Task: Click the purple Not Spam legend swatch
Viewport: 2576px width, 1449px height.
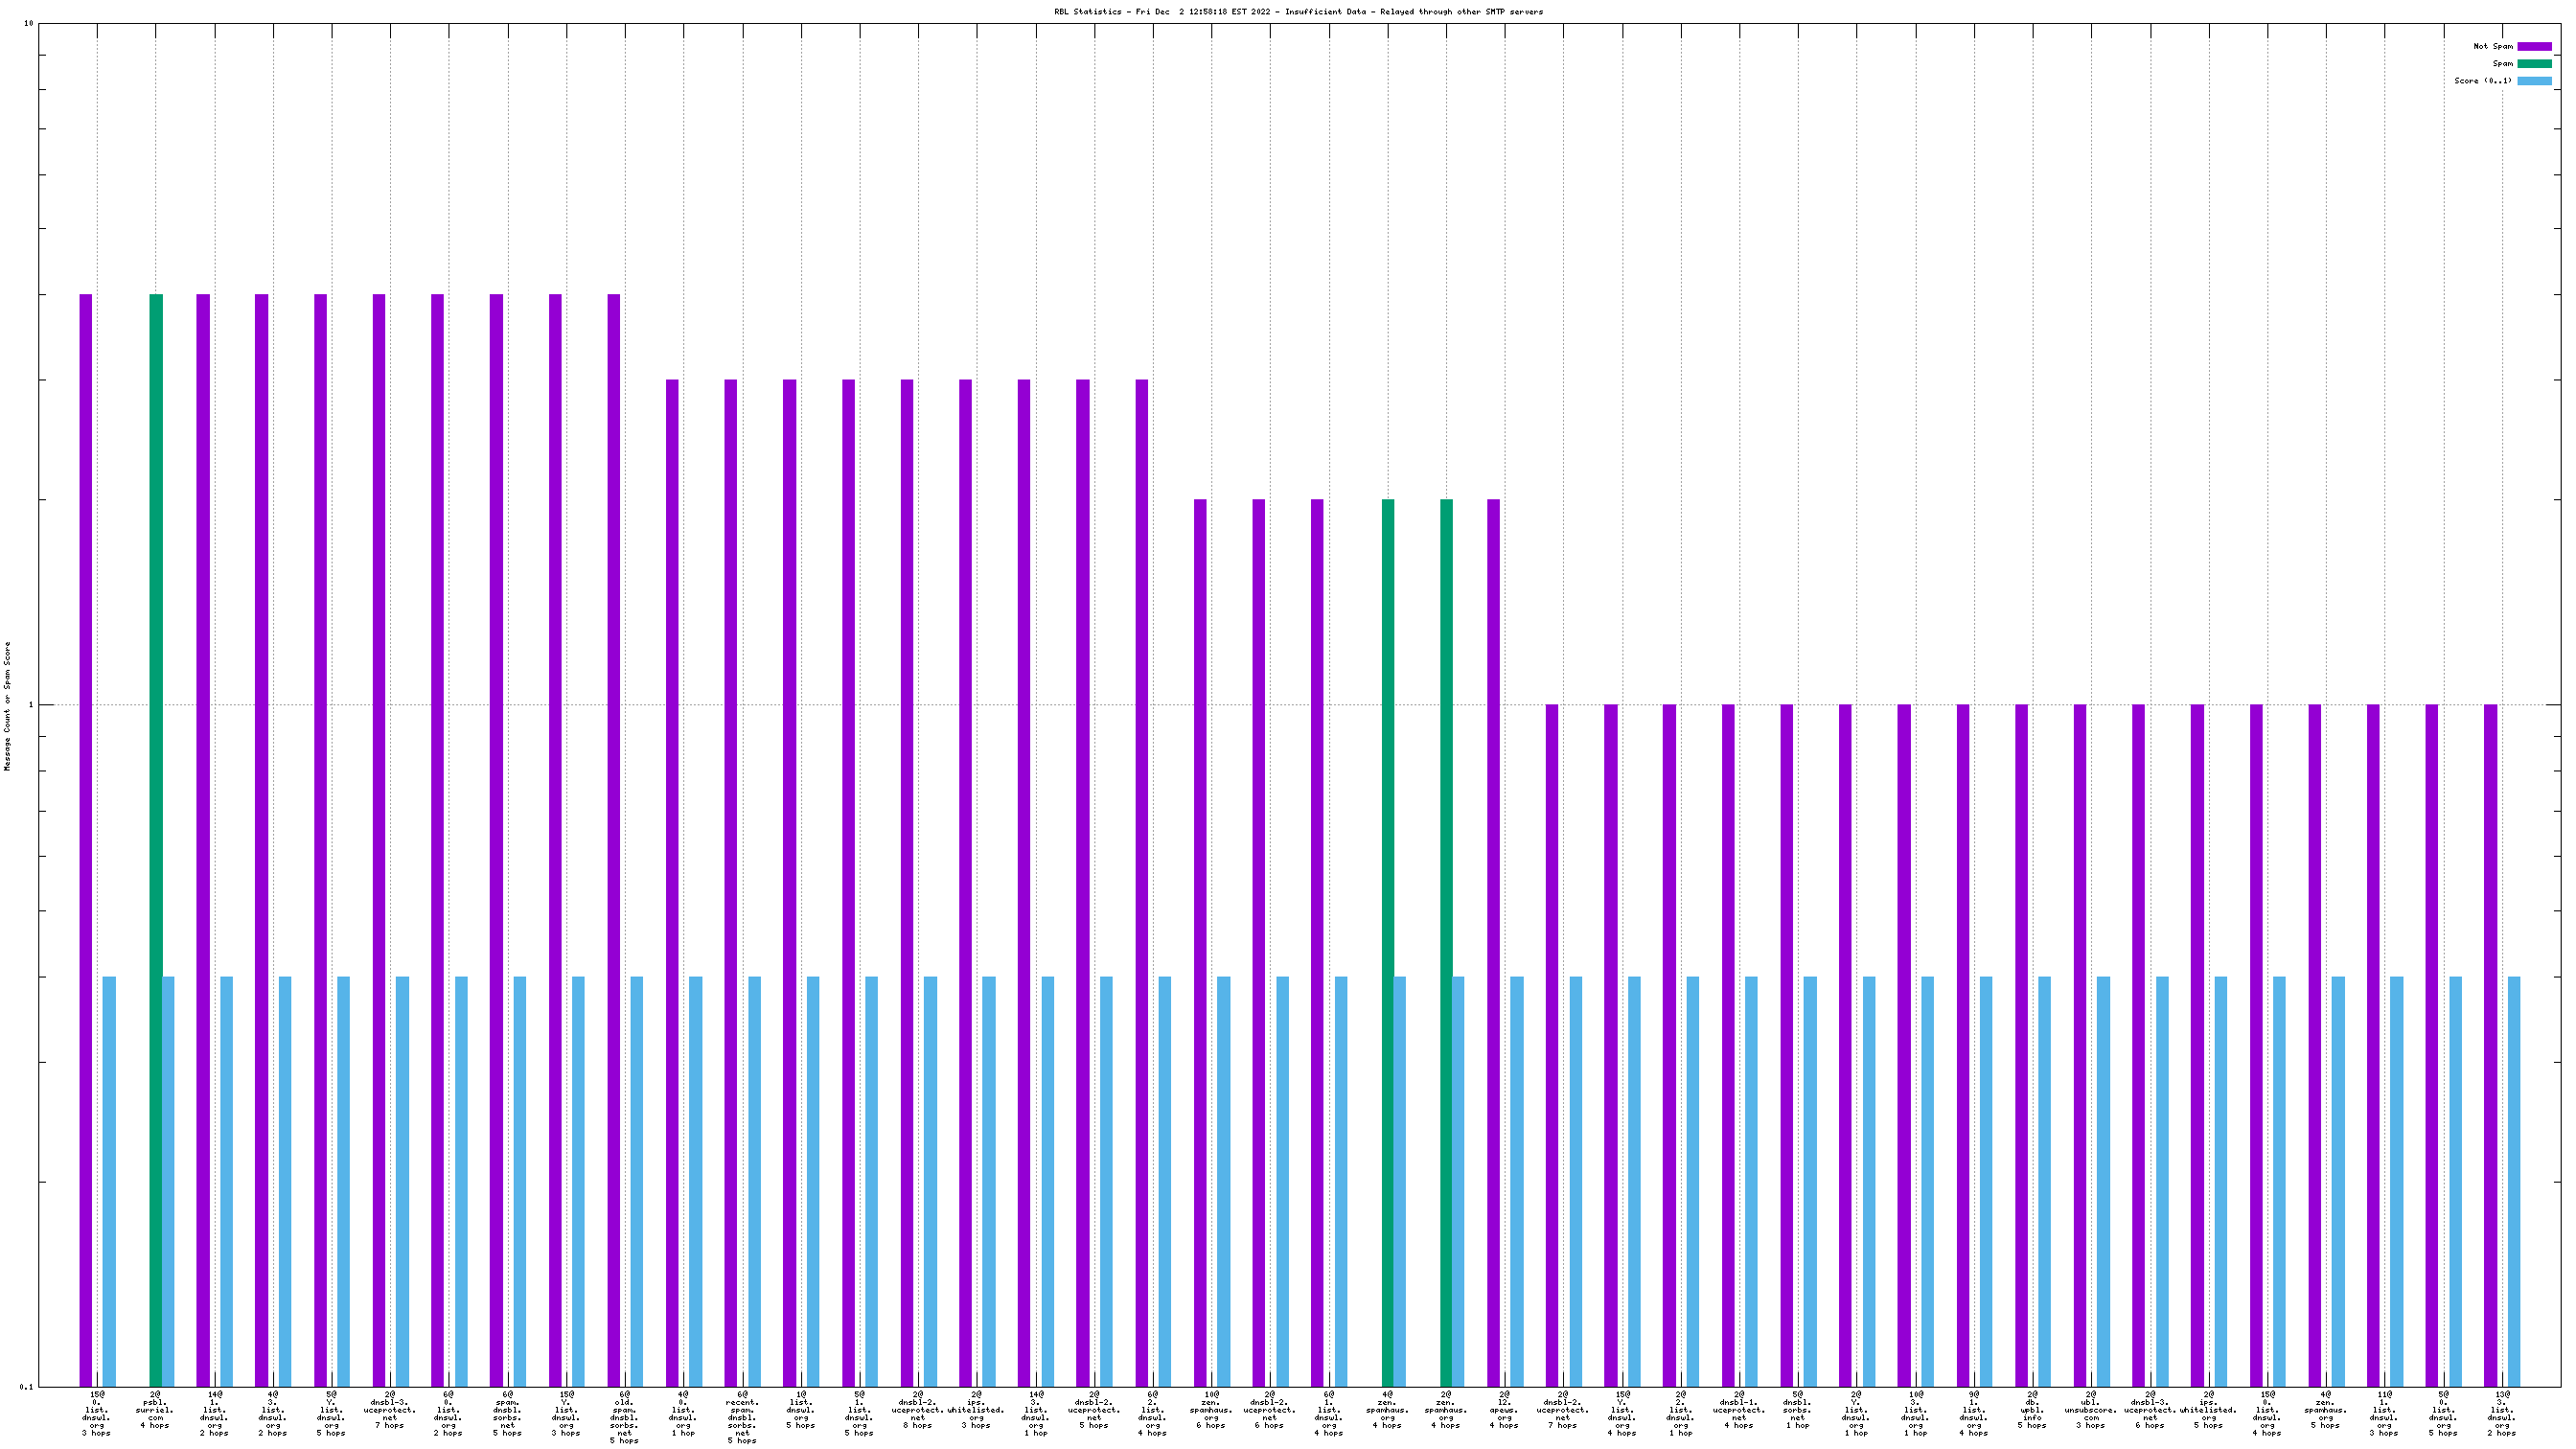Action: tap(2534, 46)
